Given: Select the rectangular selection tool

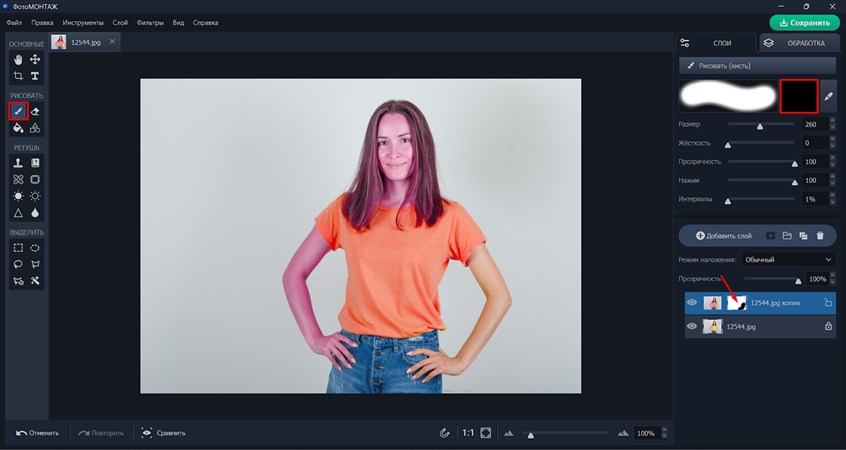Looking at the screenshot, I should pyautogui.click(x=18, y=247).
